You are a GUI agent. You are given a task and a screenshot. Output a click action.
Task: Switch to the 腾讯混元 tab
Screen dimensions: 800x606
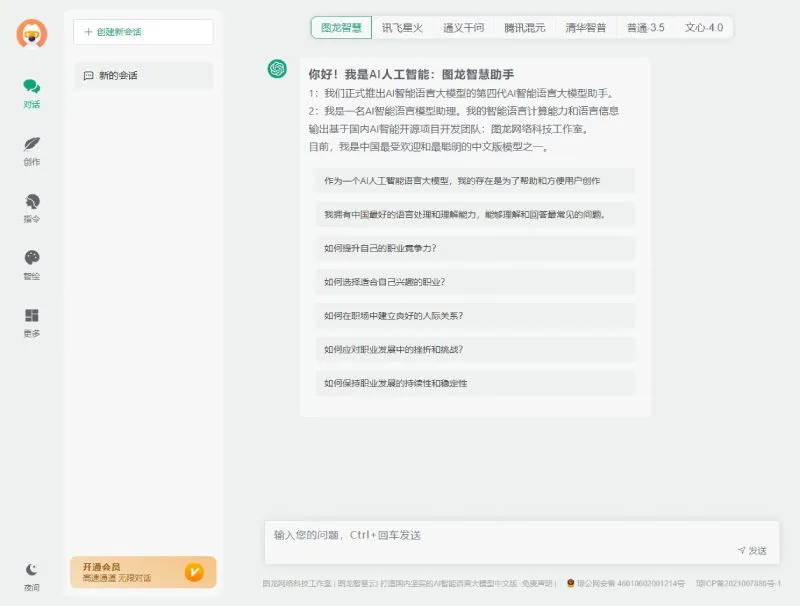click(x=524, y=28)
